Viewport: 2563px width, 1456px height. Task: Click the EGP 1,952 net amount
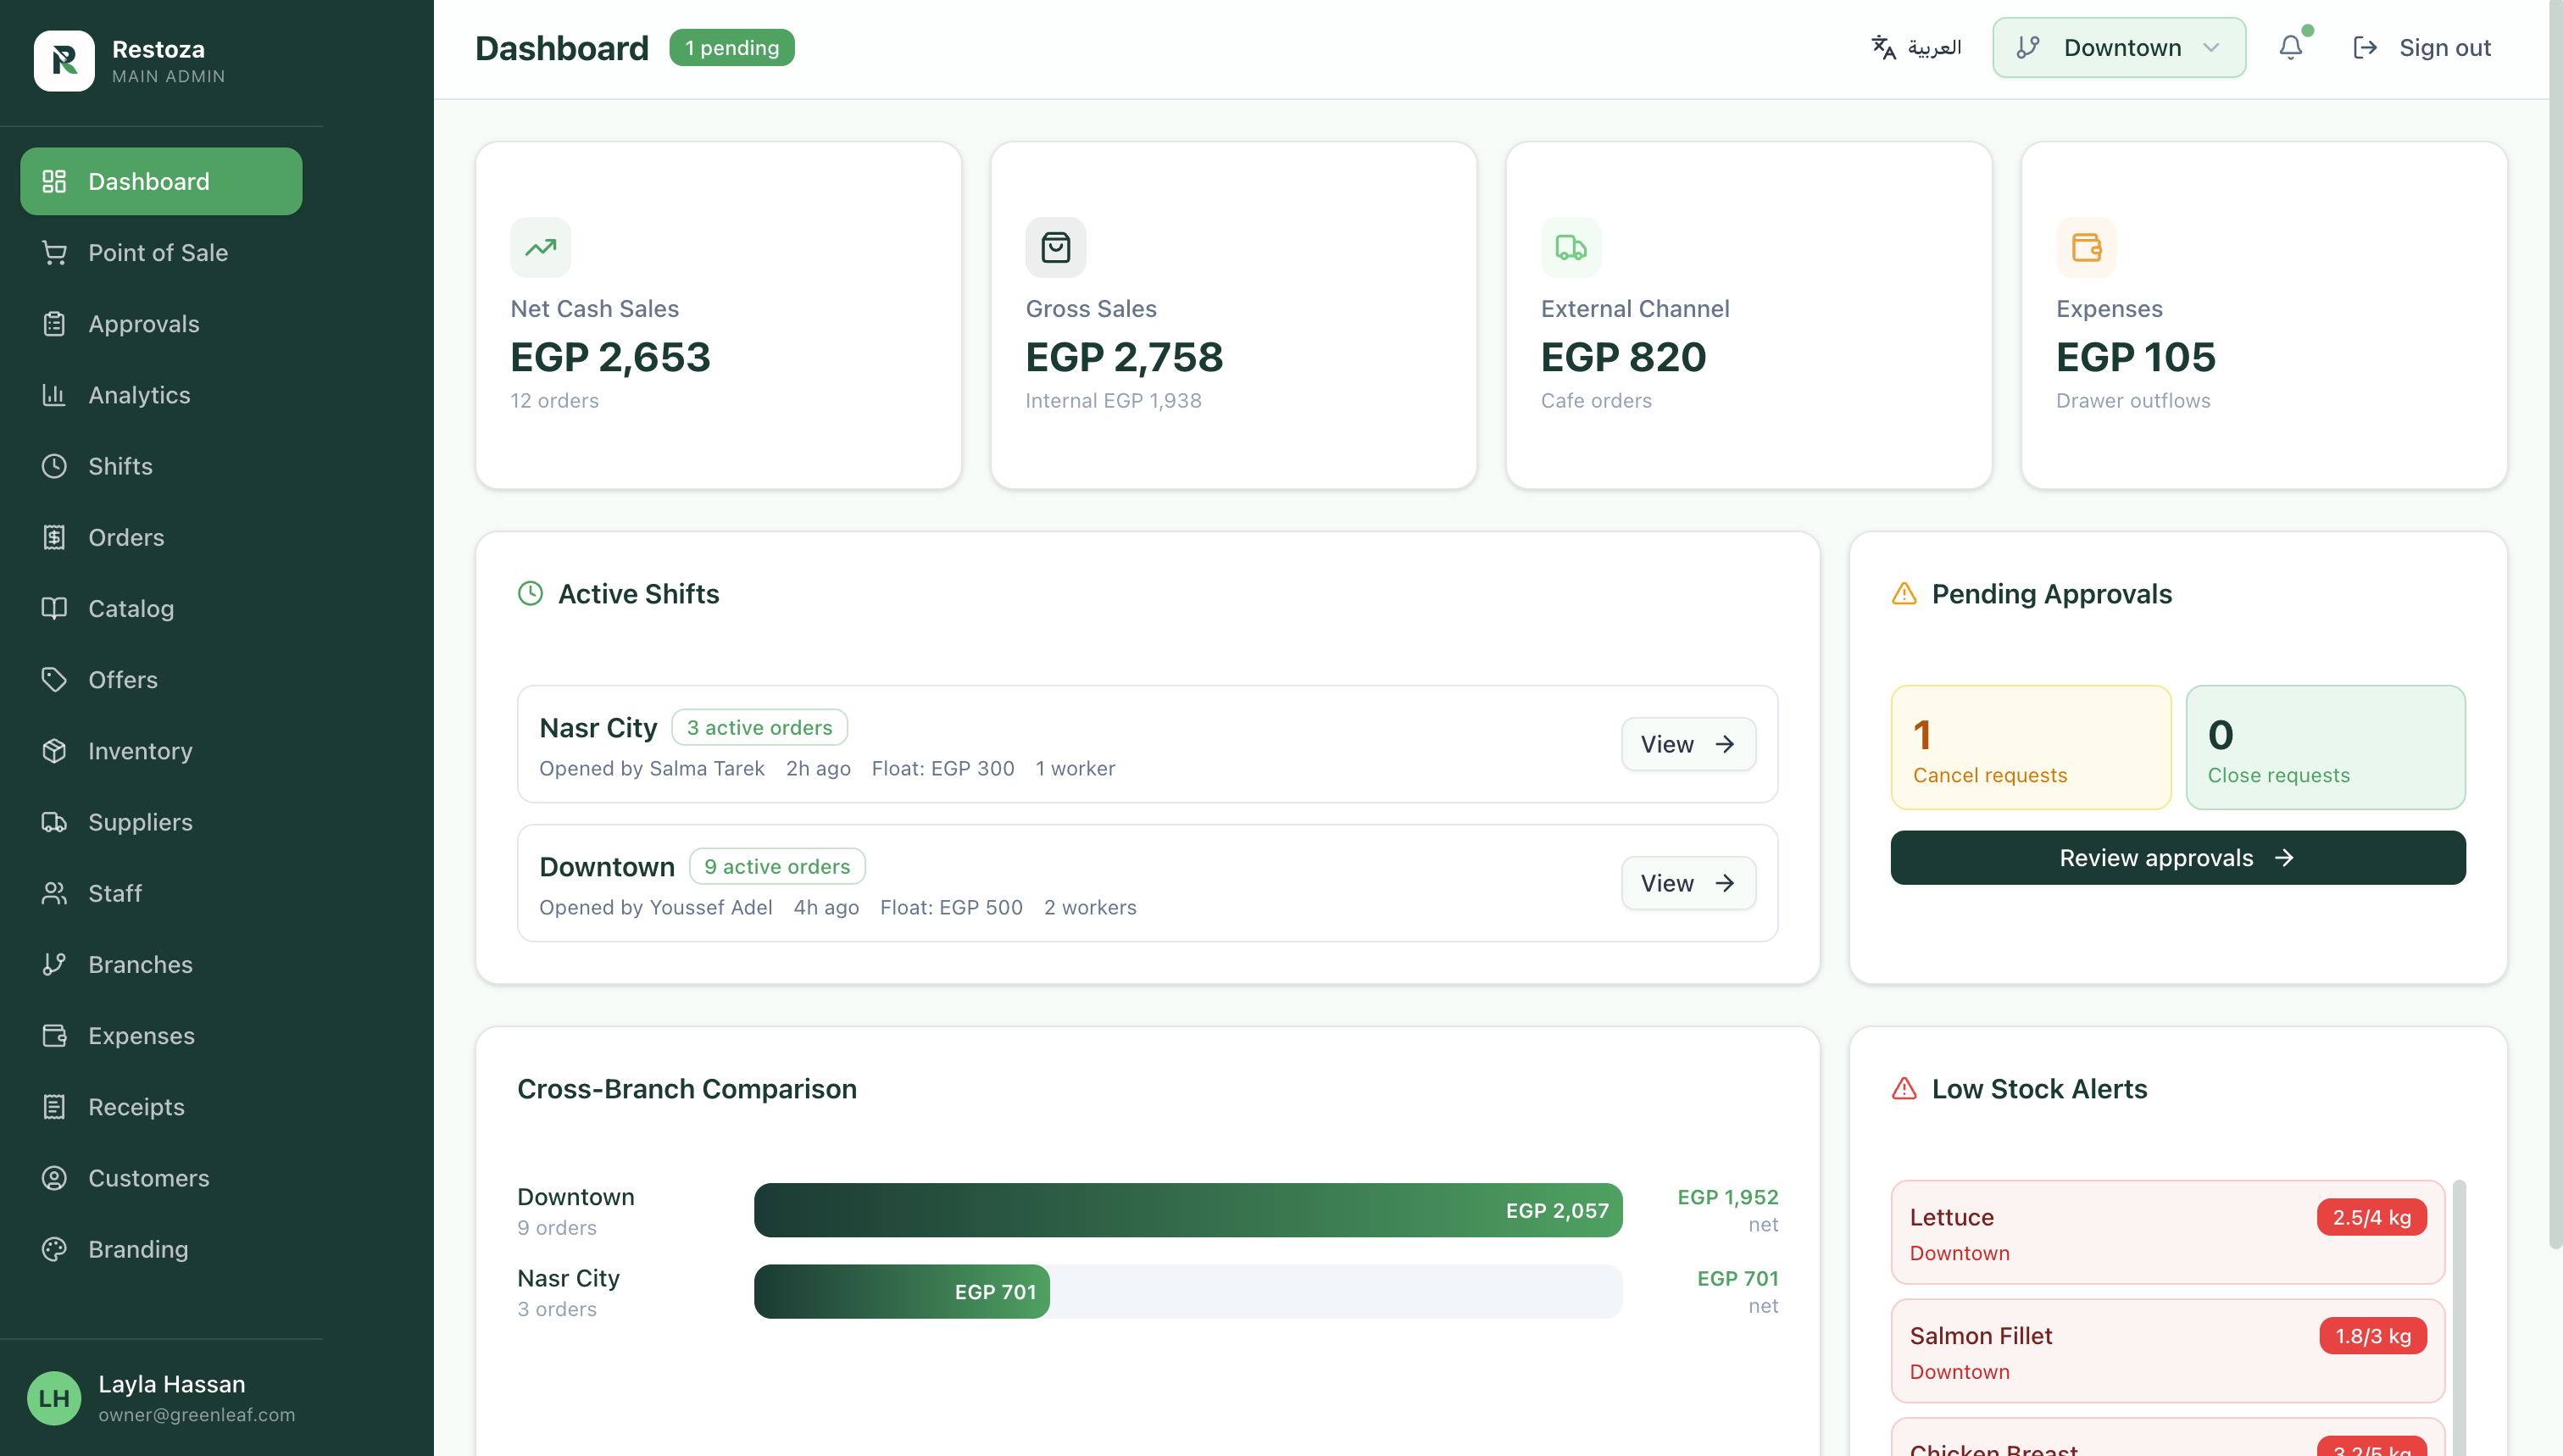1728,1197
